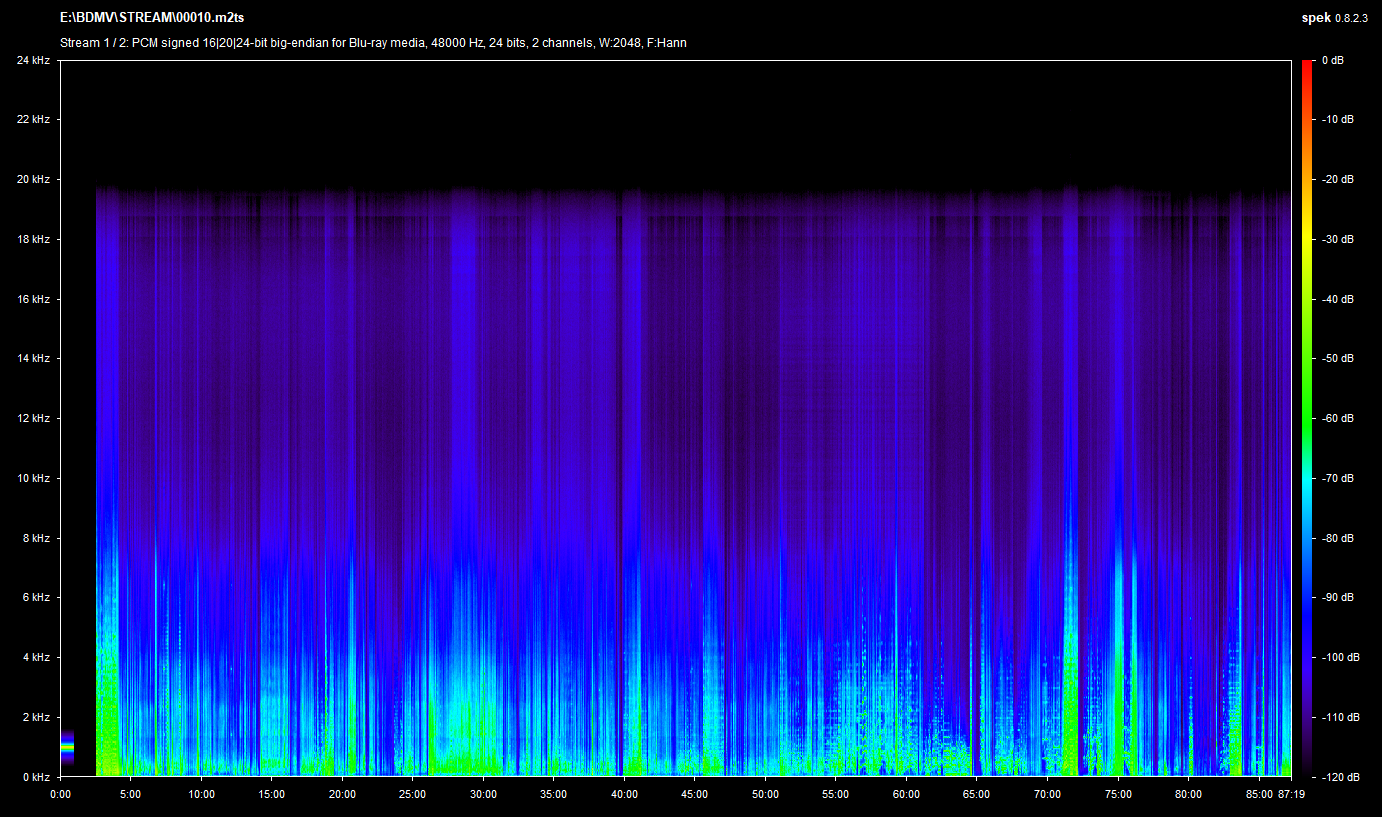Click the 0:00 time axis marker
The height and width of the screenshot is (817, 1382).
click(x=61, y=795)
